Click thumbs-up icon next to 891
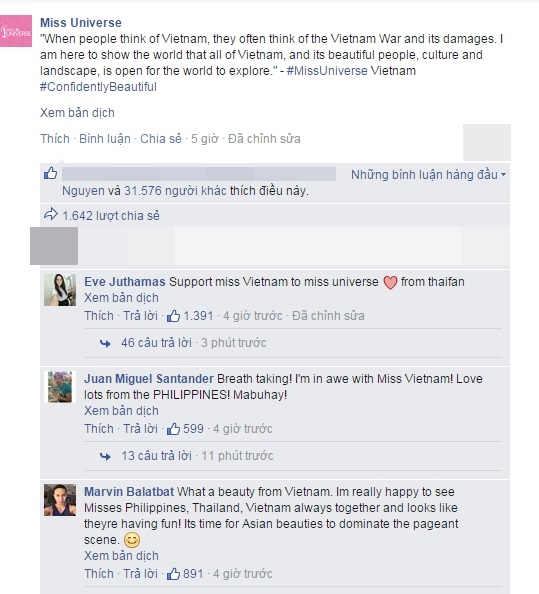Viewport: 539px width, 594px height. coord(173,574)
